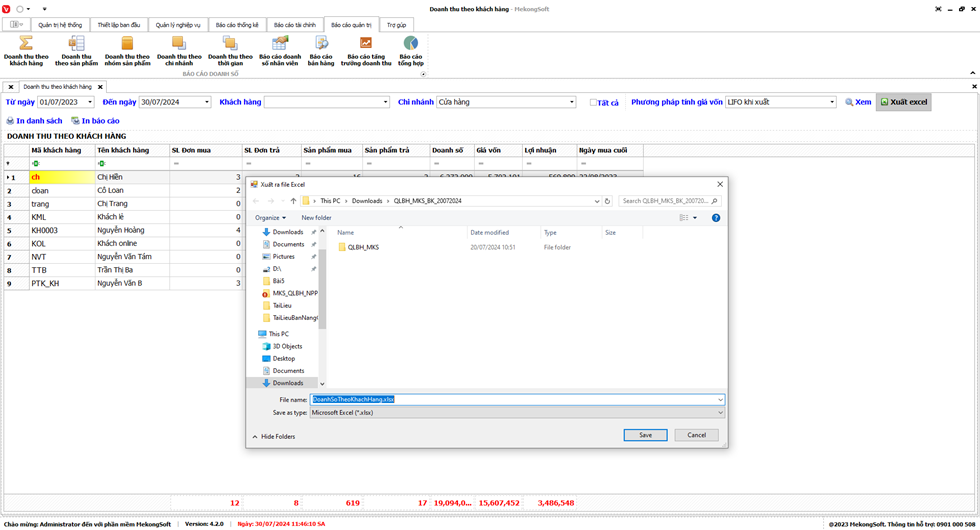Collapse folders with Hide Folders
Viewport: 980px width, 530px height.
274,436
